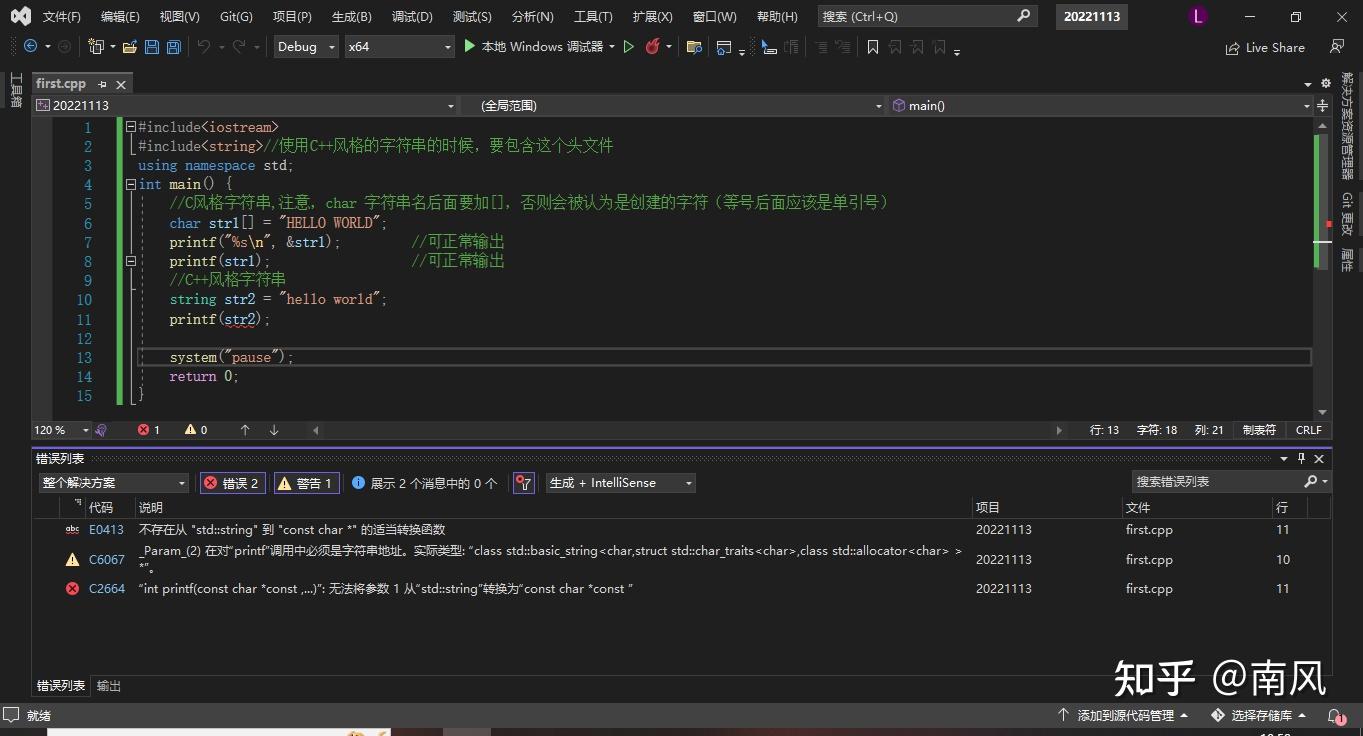Click the redo arrow toolbar icon

[239, 47]
